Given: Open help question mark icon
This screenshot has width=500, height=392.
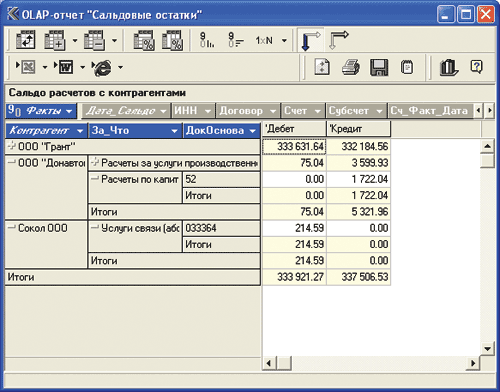Looking at the screenshot, I should [476, 67].
